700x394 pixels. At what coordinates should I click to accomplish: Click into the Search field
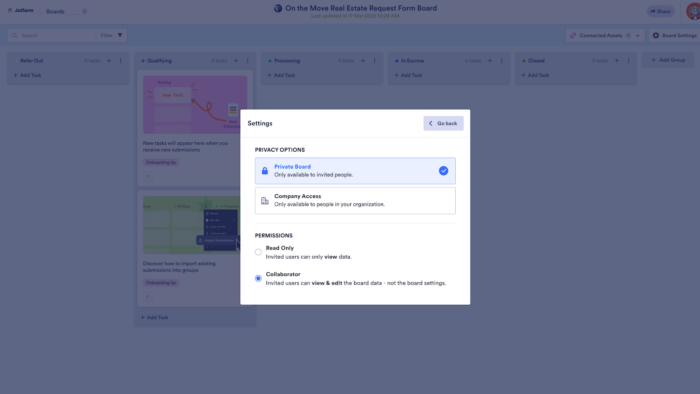click(52, 35)
